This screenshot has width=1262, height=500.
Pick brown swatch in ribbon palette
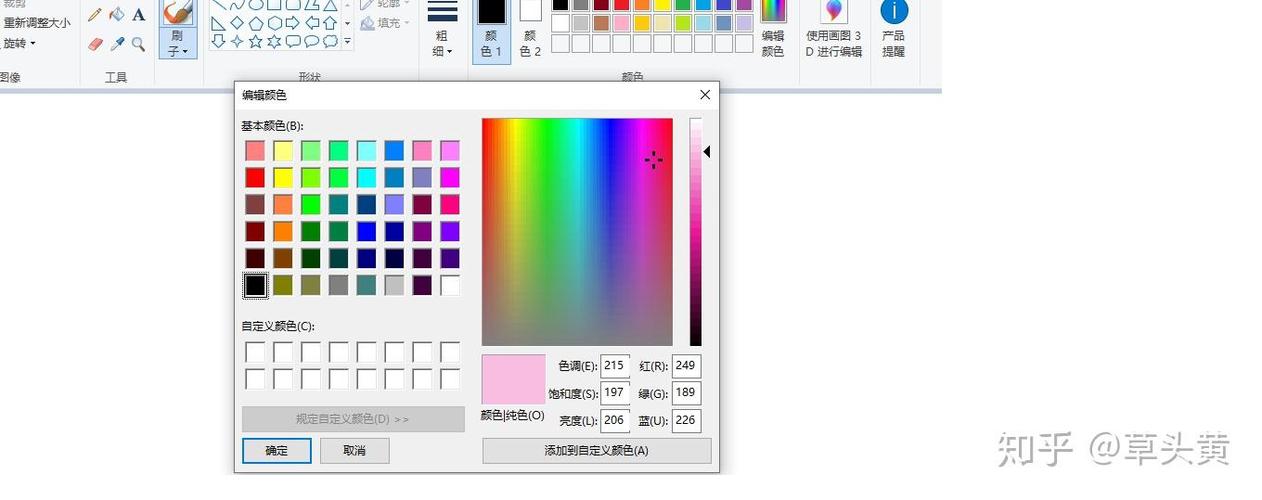[x=601, y=23]
